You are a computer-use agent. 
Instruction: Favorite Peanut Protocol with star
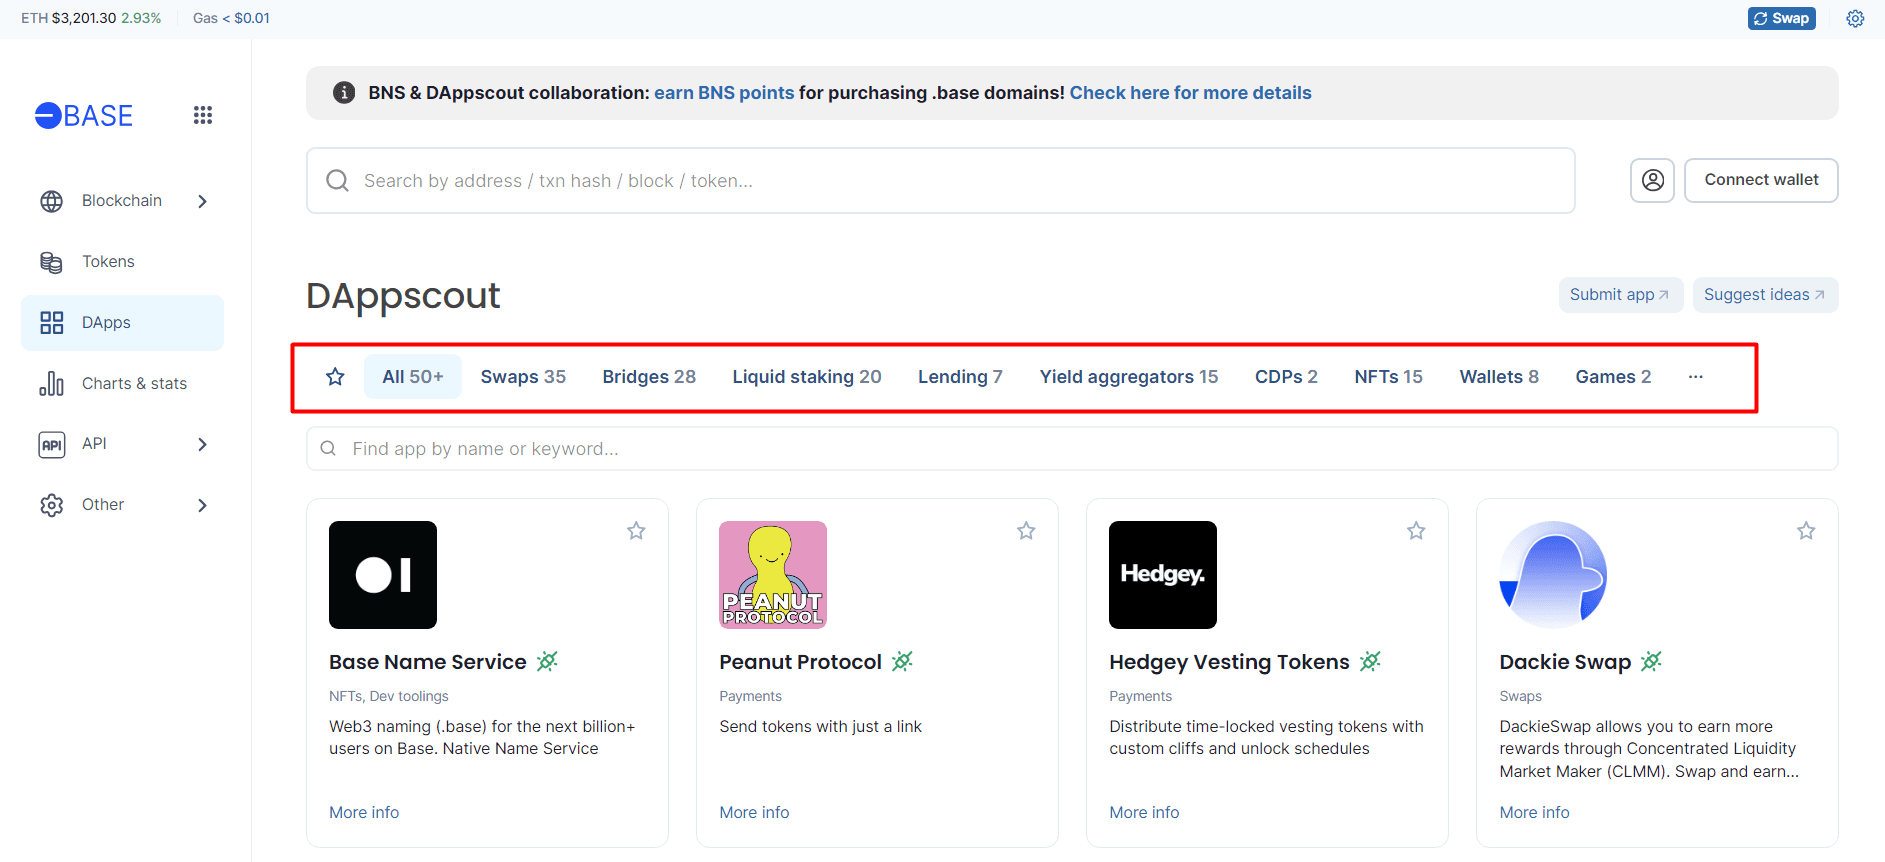coord(1026,531)
